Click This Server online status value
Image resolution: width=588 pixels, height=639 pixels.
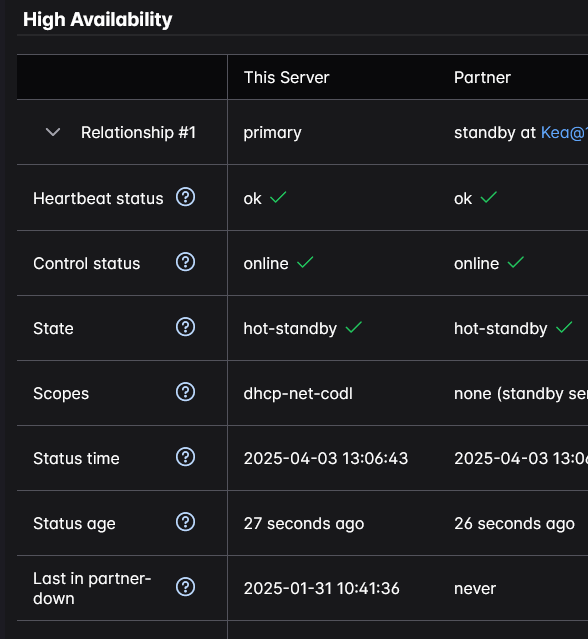click(266, 264)
